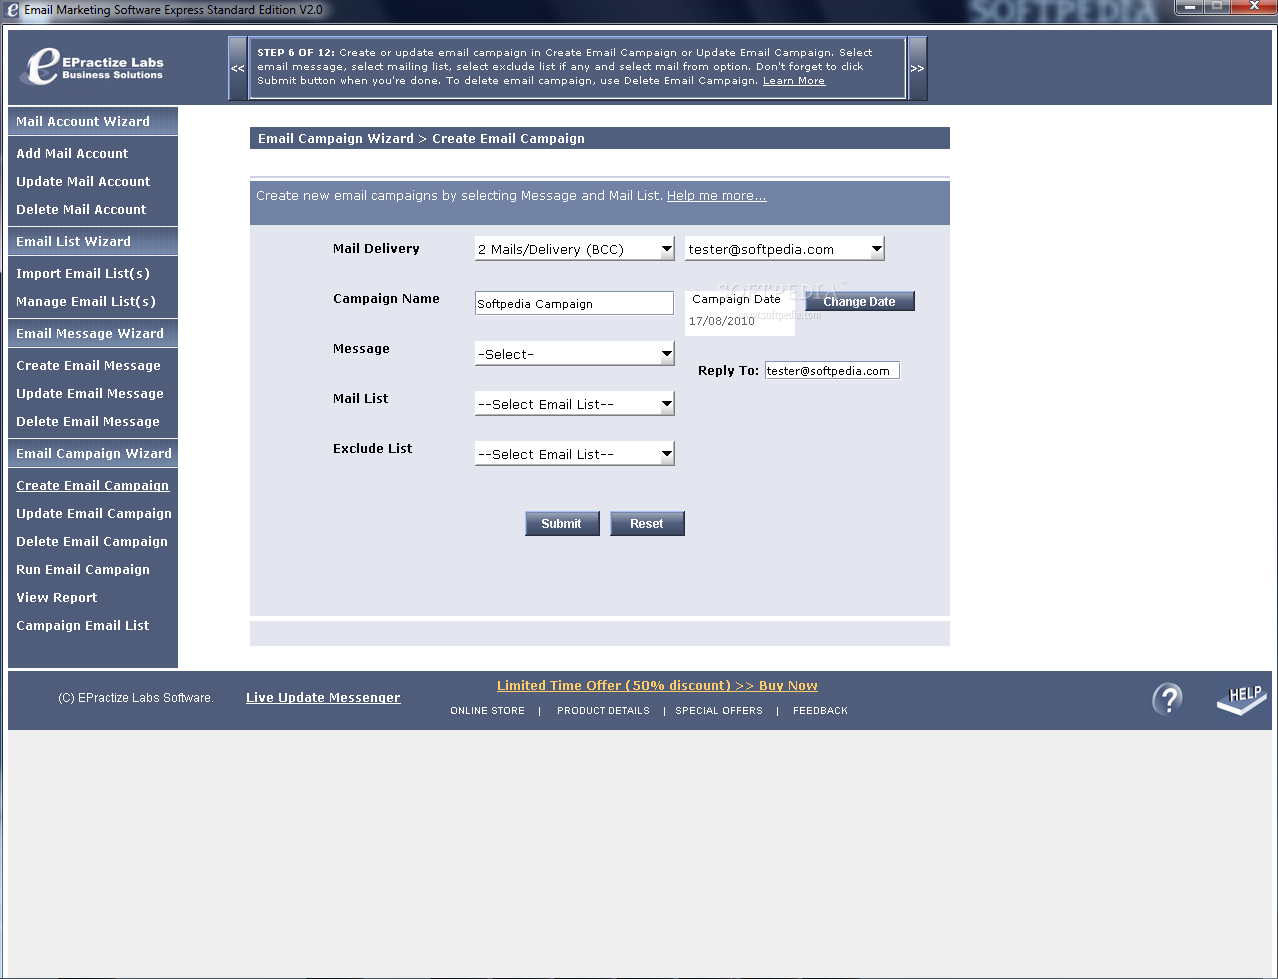
Task: Click the Reply To email field
Action: click(832, 370)
